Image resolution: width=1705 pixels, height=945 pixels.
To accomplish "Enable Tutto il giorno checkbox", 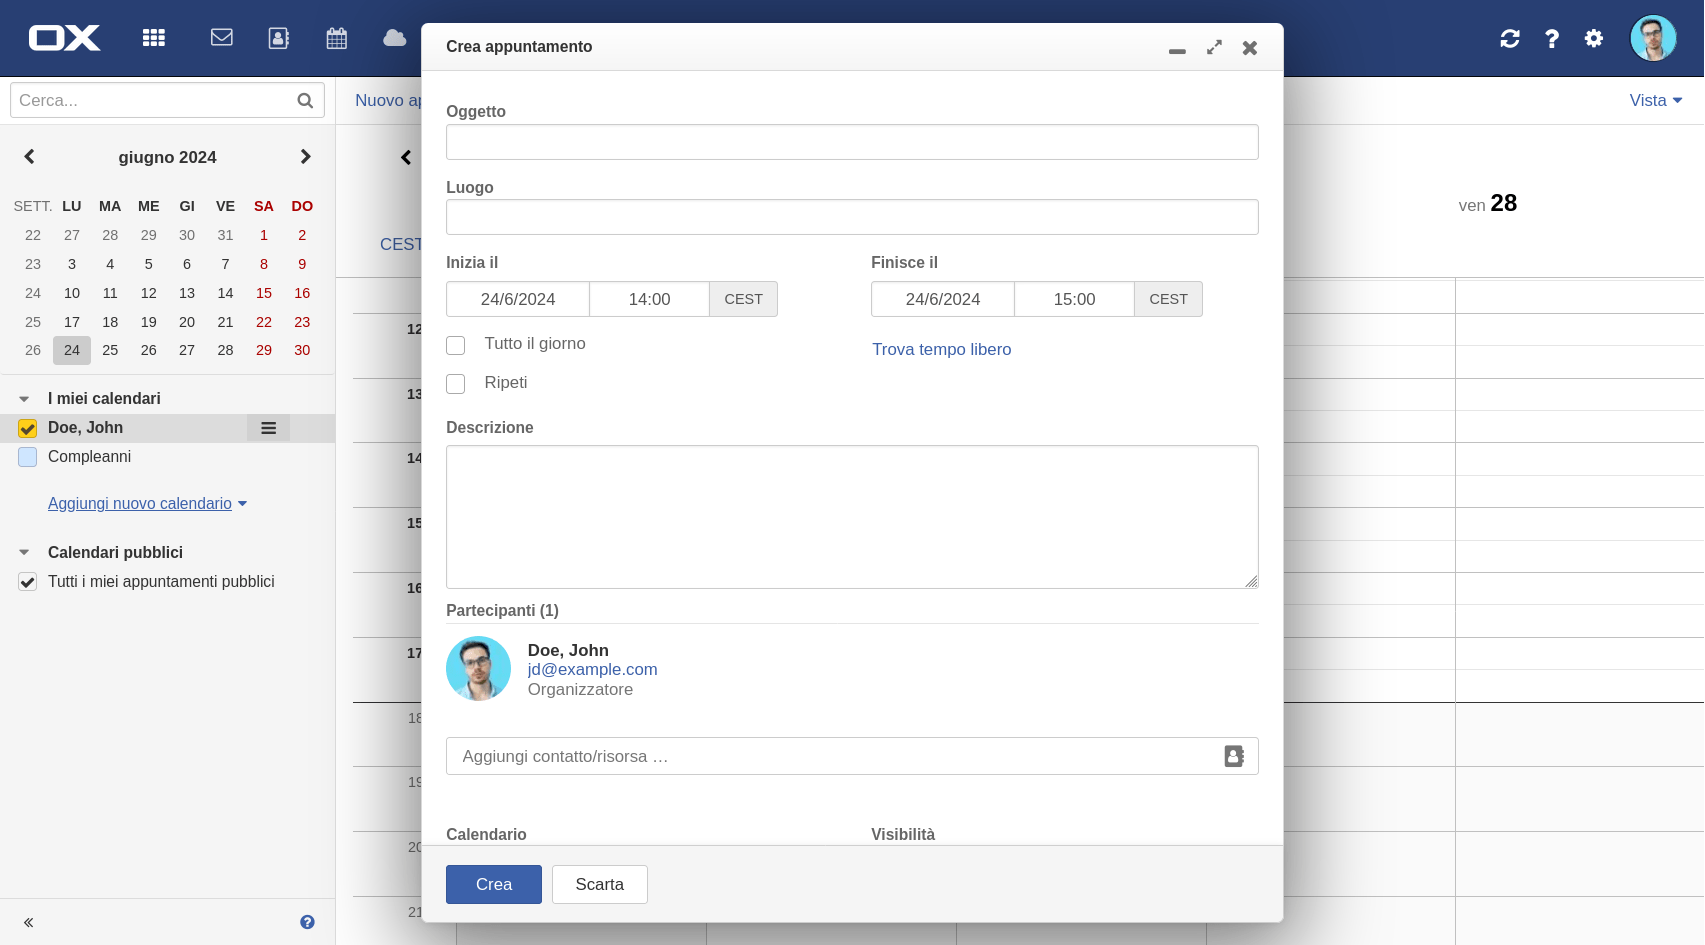I will [x=456, y=345].
